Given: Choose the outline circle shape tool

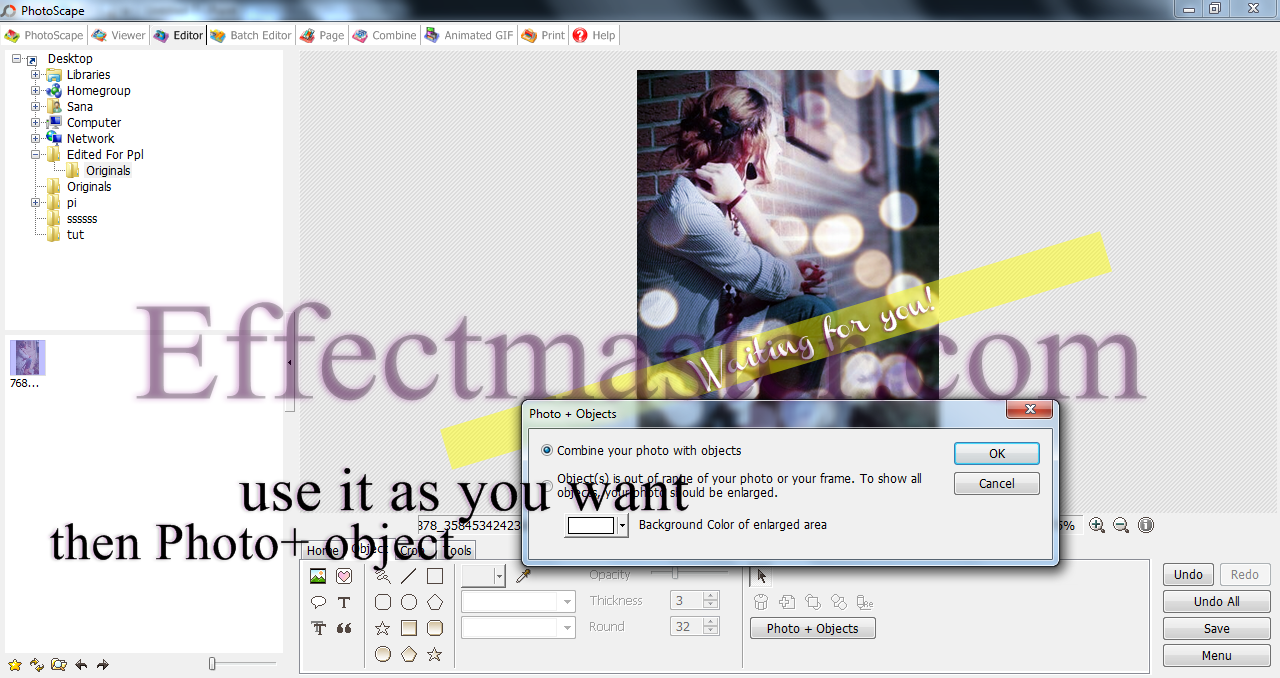Looking at the screenshot, I should (x=409, y=602).
